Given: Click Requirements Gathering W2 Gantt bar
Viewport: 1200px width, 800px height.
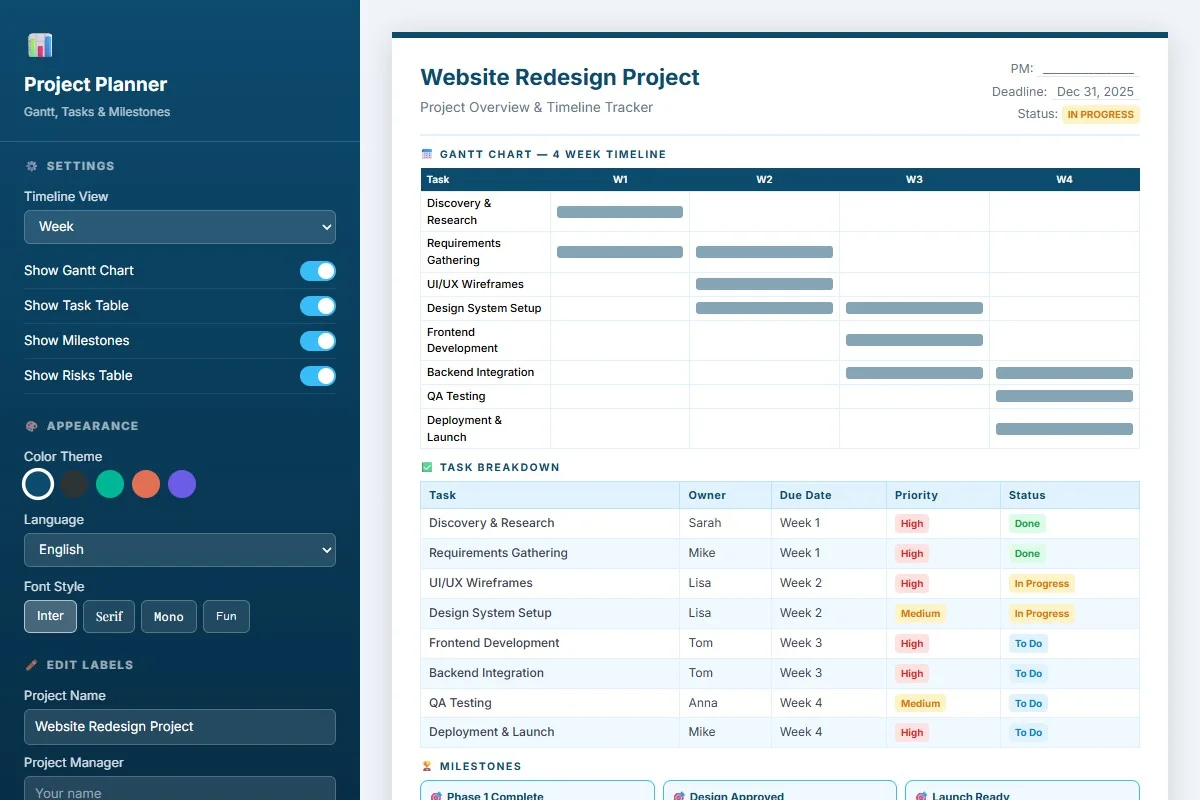Looking at the screenshot, I should [x=764, y=252].
